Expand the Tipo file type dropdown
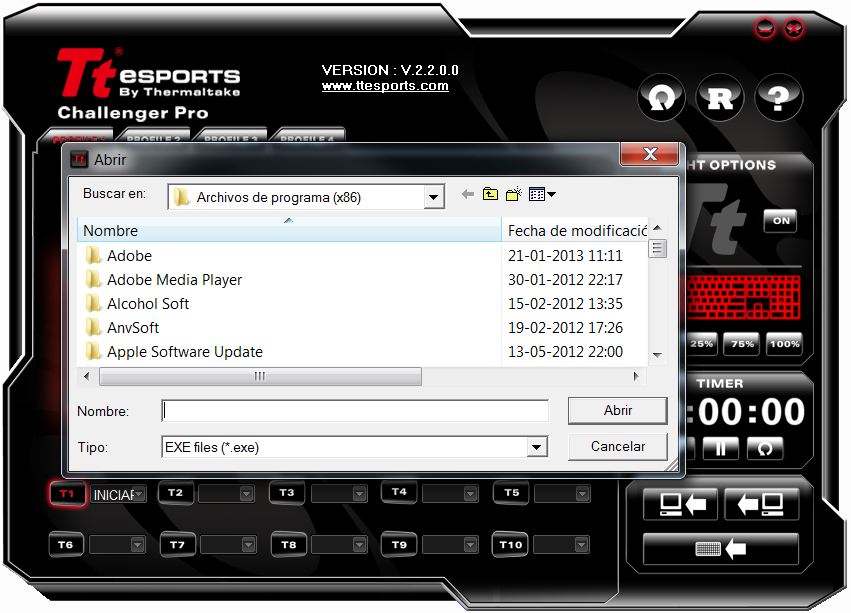The height and width of the screenshot is (613, 851). pos(536,447)
